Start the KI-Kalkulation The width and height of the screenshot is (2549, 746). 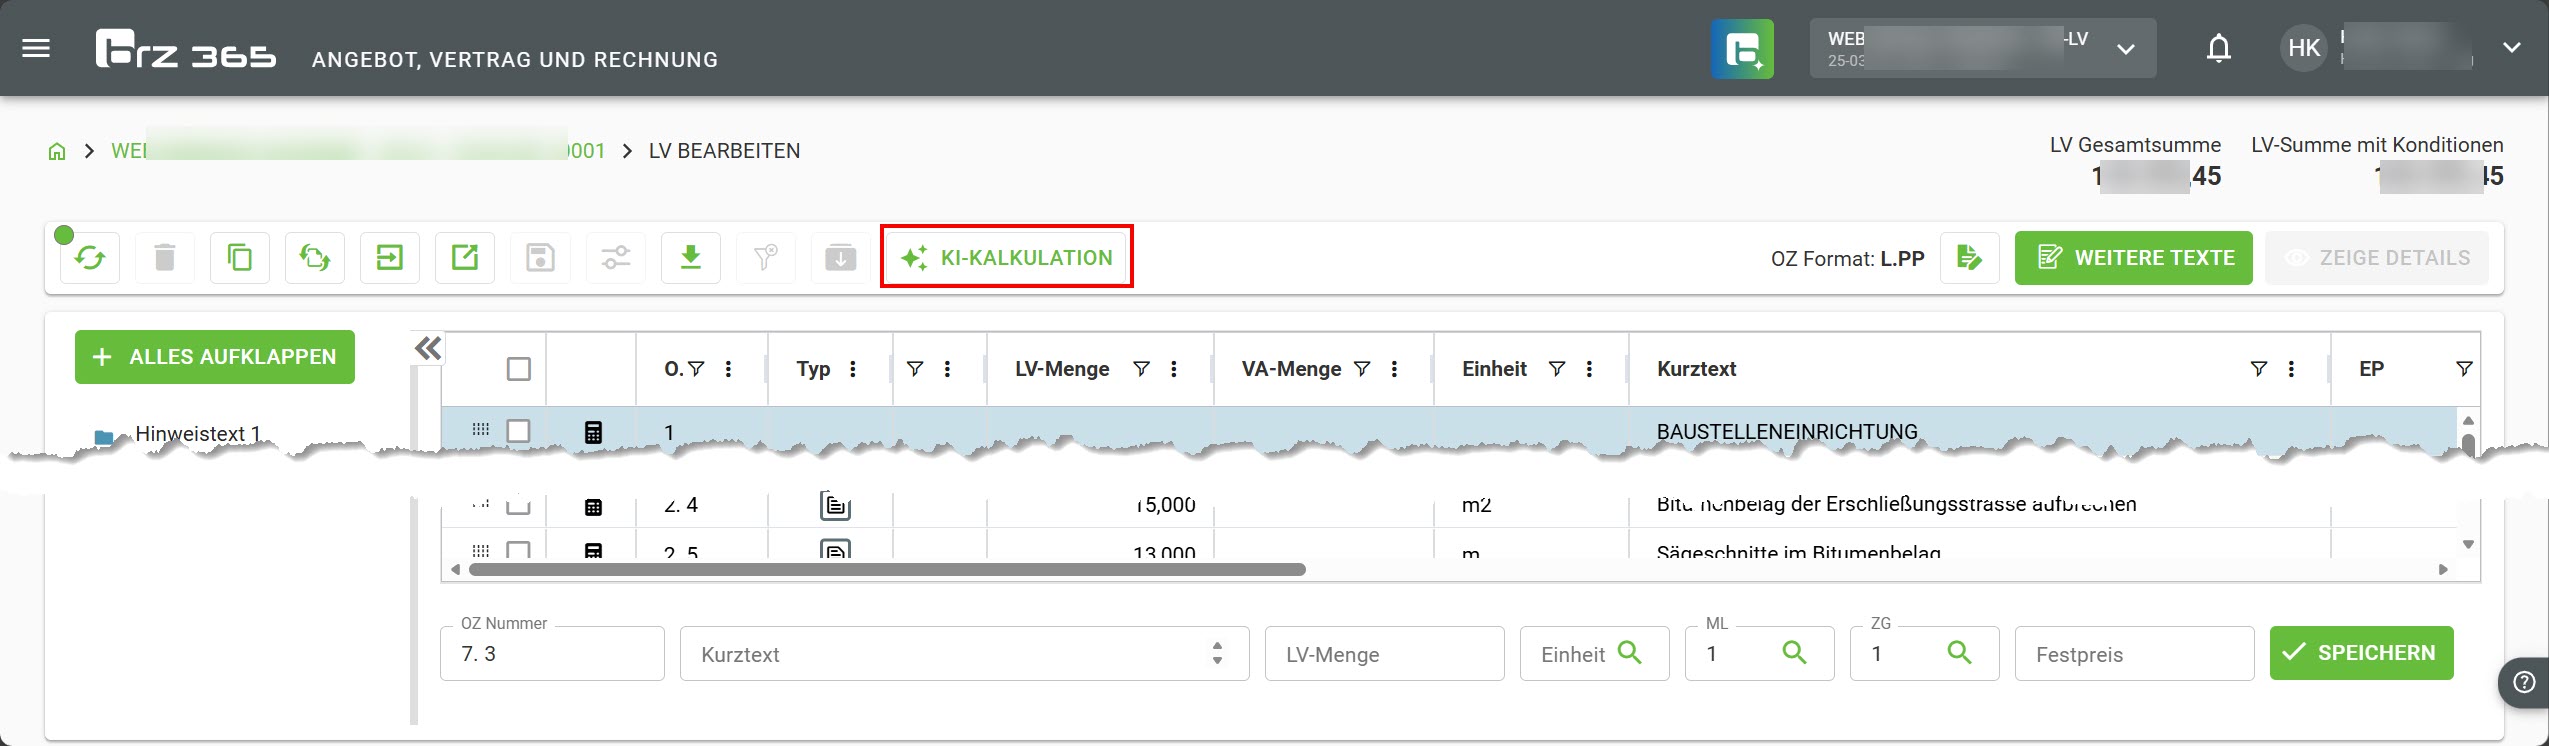pos(1006,258)
